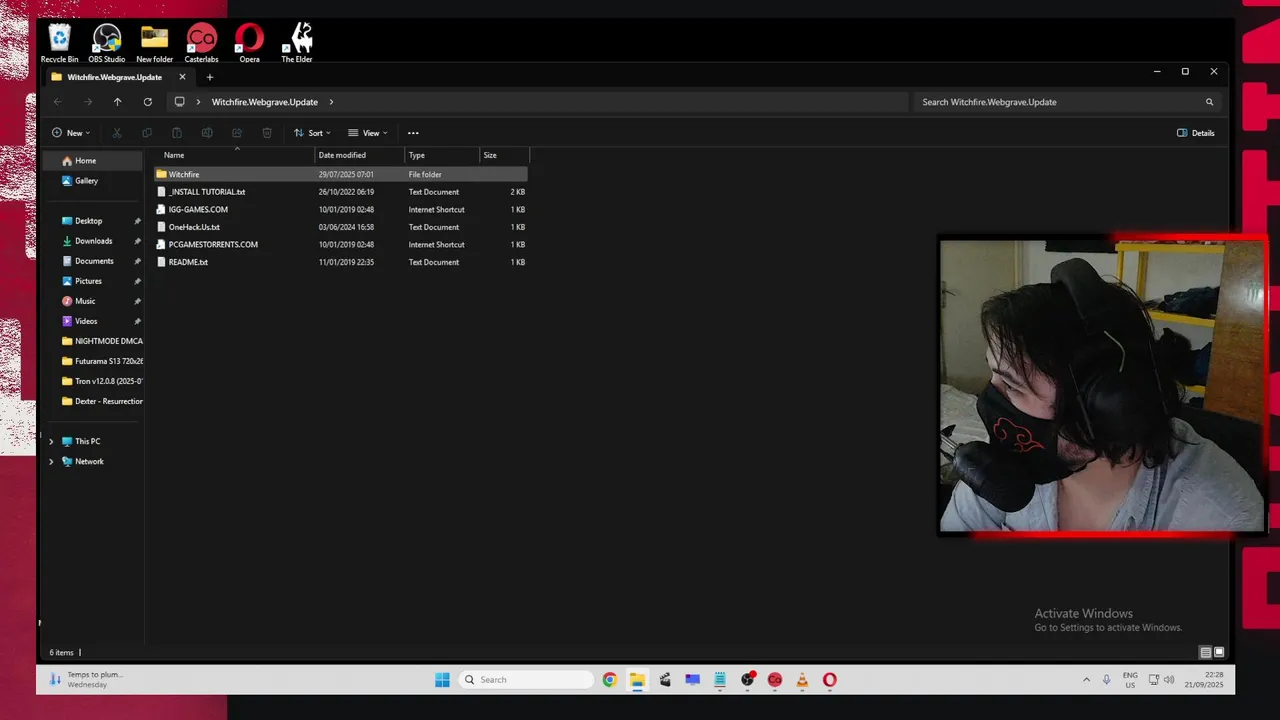Image resolution: width=1280 pixels, height=720 pixels.
Task: Expand This PC in navigation pane
Action: coord(51,441)
